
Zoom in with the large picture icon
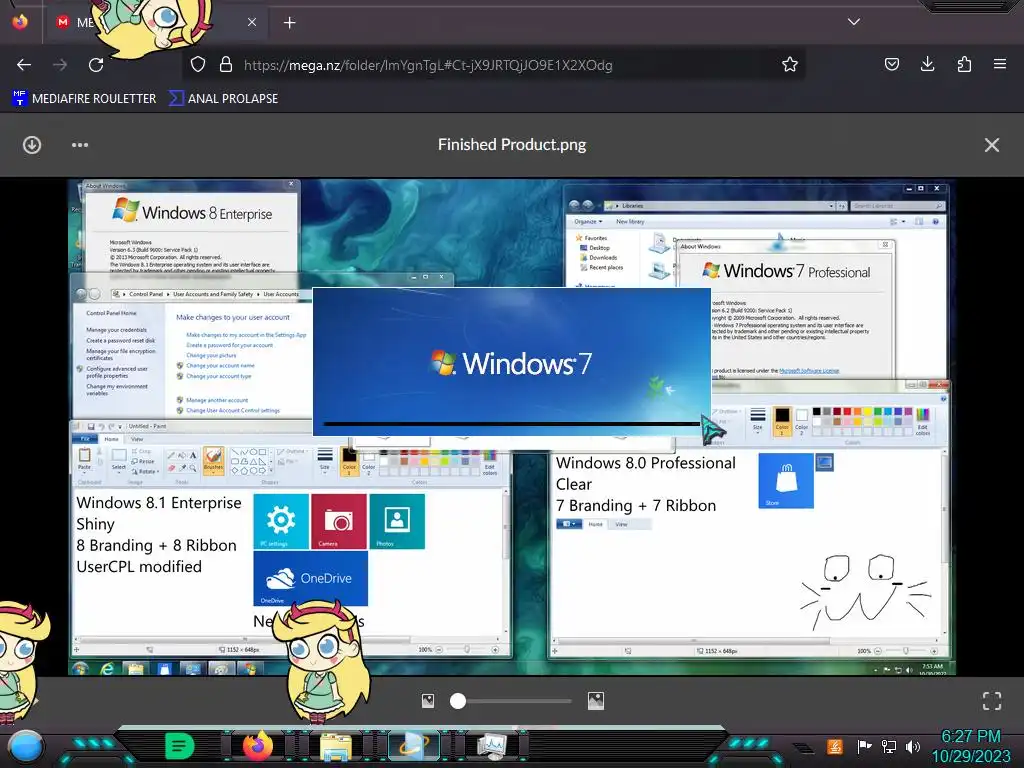(x=596, y=701)
